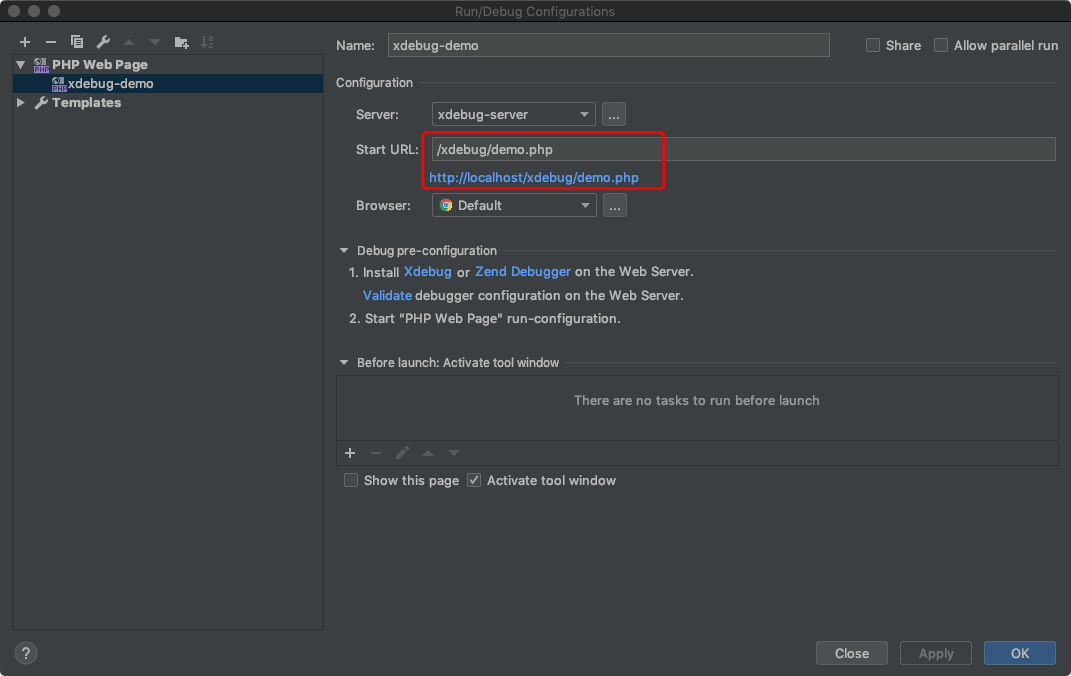Create a new configuration folder

(181, 42)
